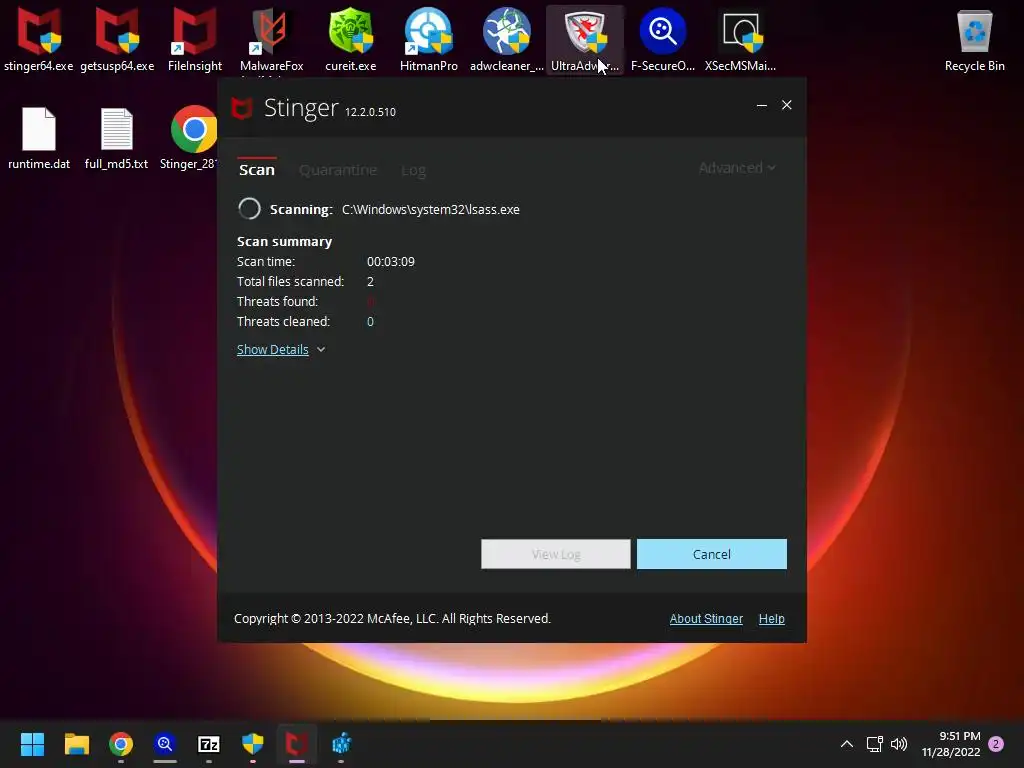Image resolution: width=1024 pixels, height=768 pixels.
Task: Launch MalwareFox desktop shortcut
Action: 271,39
